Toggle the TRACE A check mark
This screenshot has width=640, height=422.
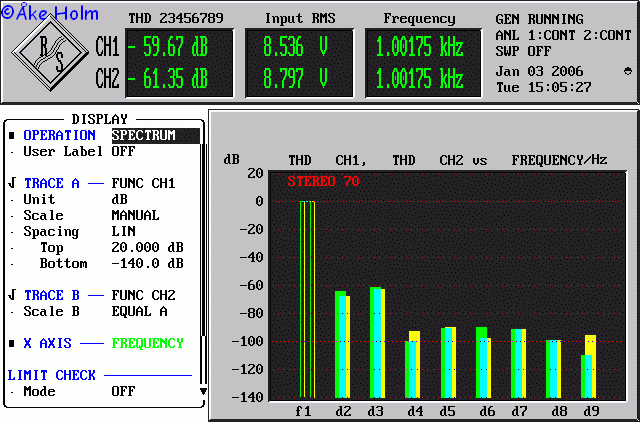click(11, 183)
